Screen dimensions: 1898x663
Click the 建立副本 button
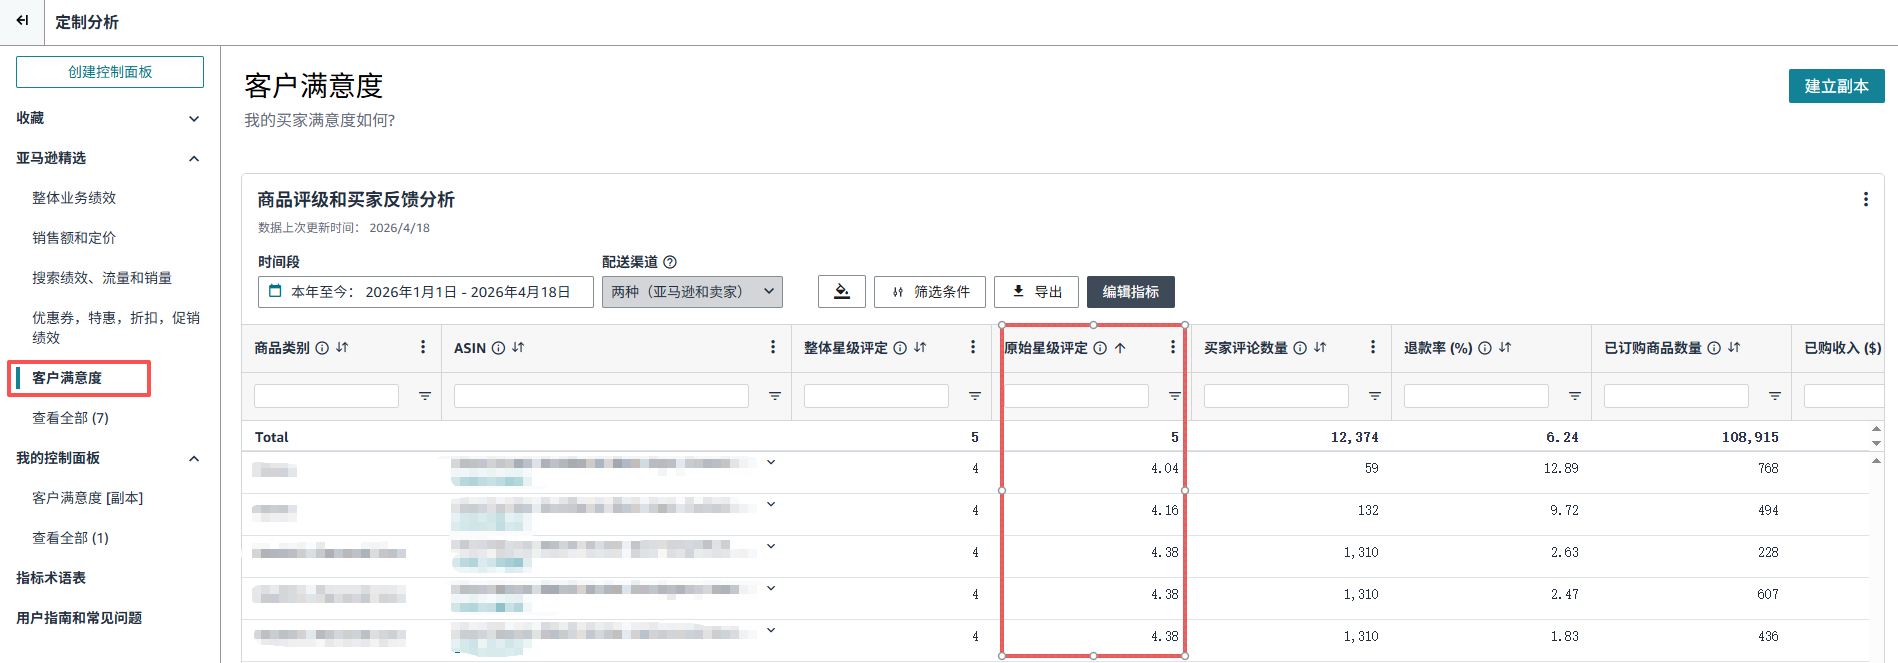point(1836,86)
